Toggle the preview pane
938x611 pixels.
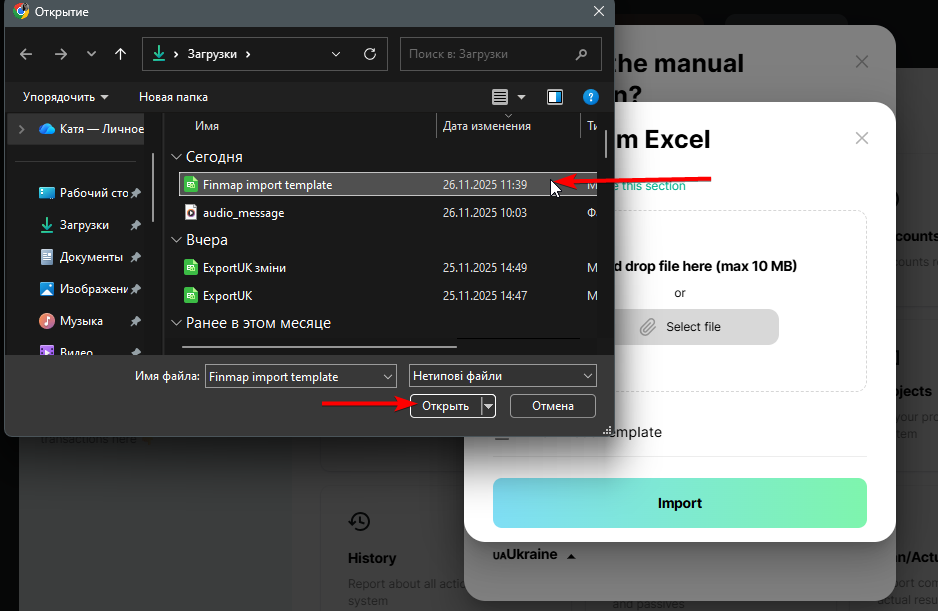coord(555,97)
